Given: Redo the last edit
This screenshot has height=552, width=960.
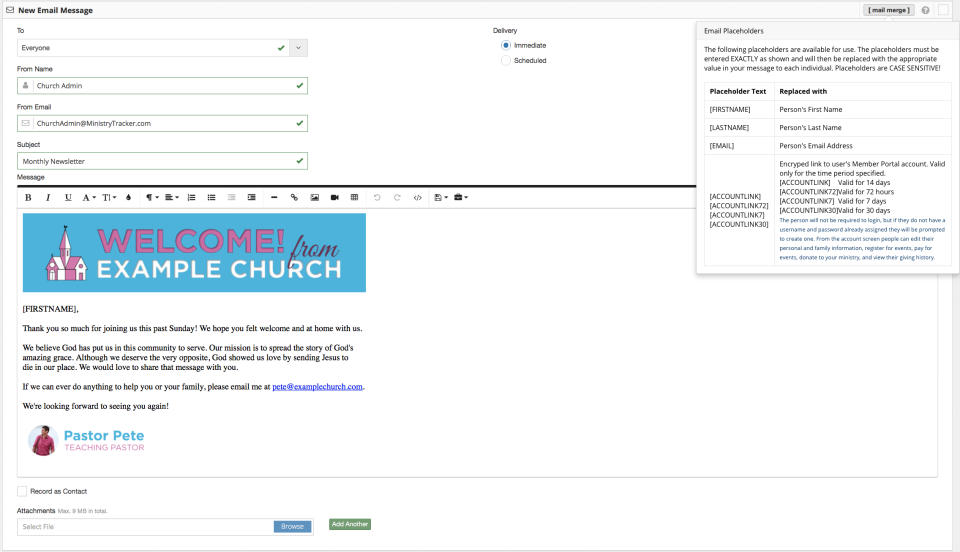Looking at the screenshot, I should 397,198.
